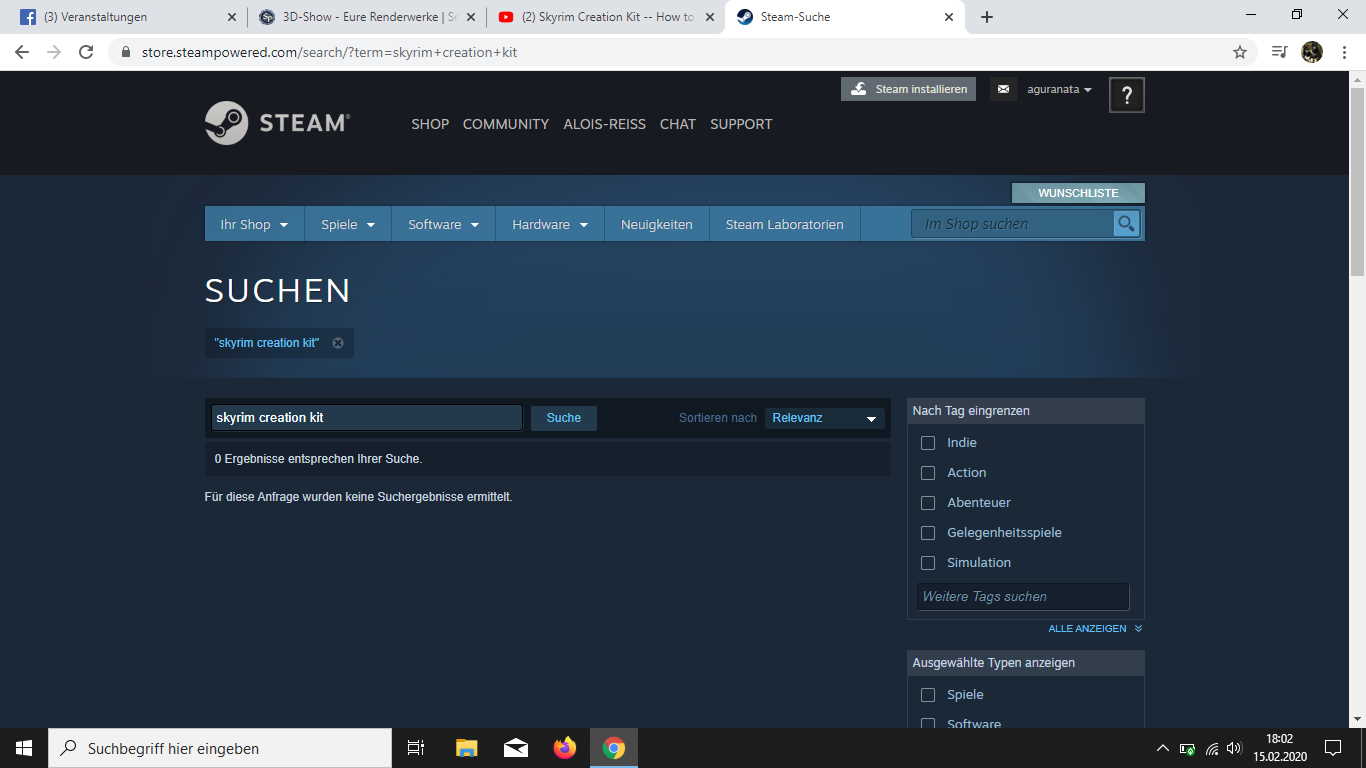Reload the page in Chrome

[86, 52]
